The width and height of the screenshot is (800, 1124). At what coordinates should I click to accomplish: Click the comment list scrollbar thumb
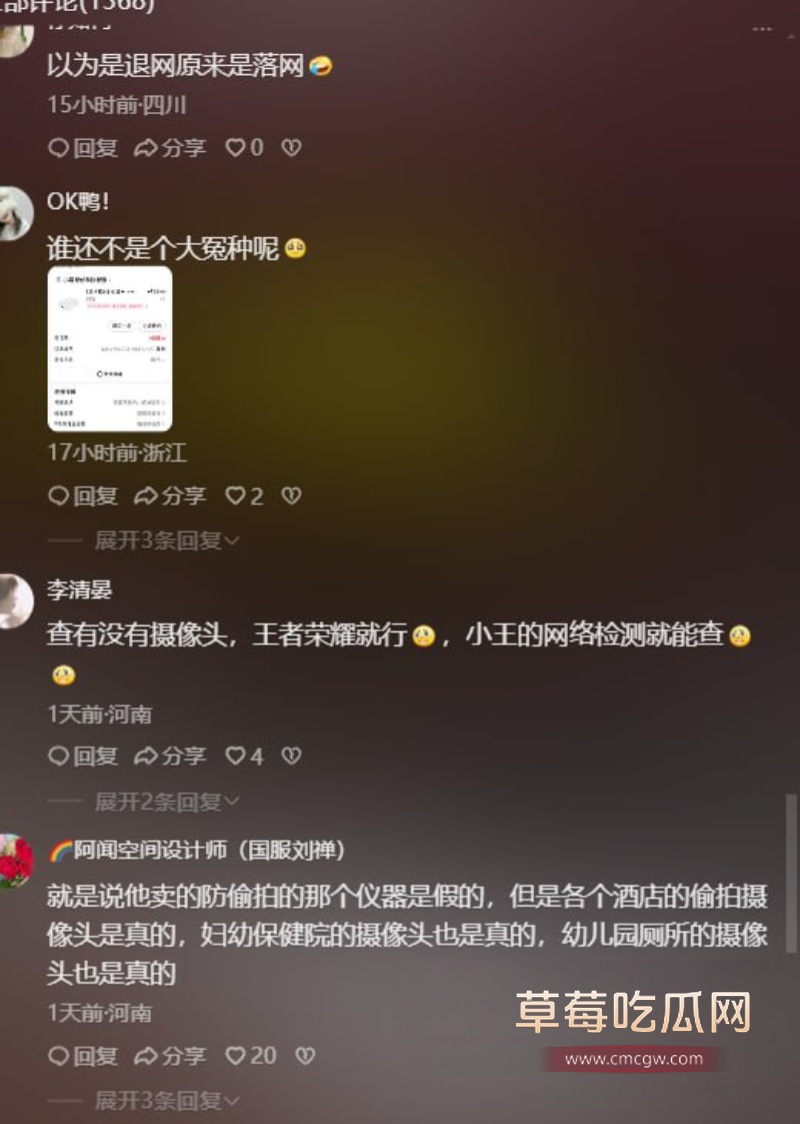pyautogui.click(x=791, y=873)
